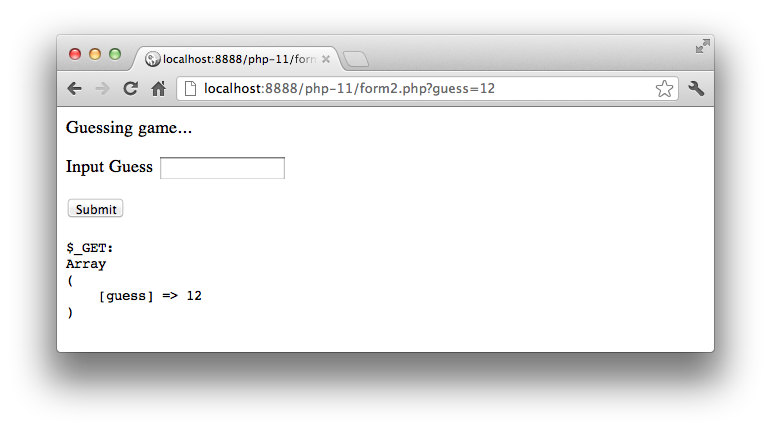Close the window with the red button
This screenshot has height=431, width=771.
pos(75,54)
